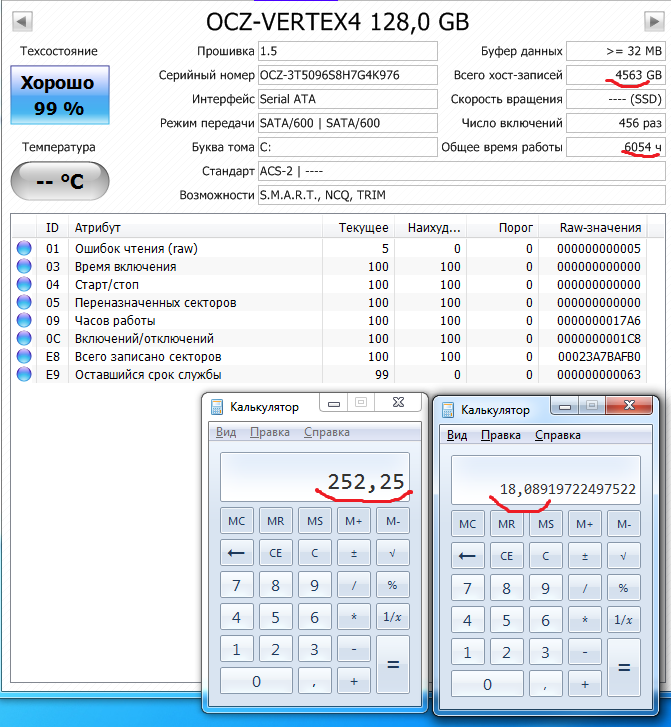This screenshot has height=727, width=671.
Task: Click the temperature -- °C indicator
Action: point(60,181)
